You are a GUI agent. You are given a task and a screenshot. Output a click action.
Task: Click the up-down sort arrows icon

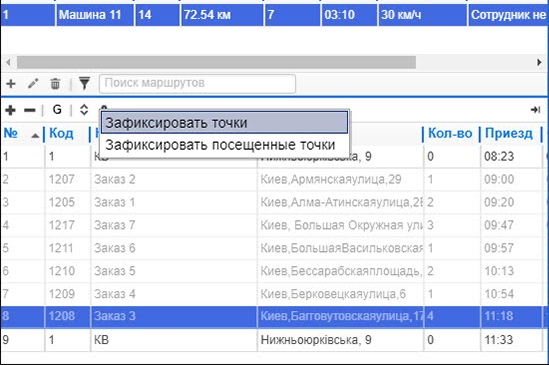84,110
